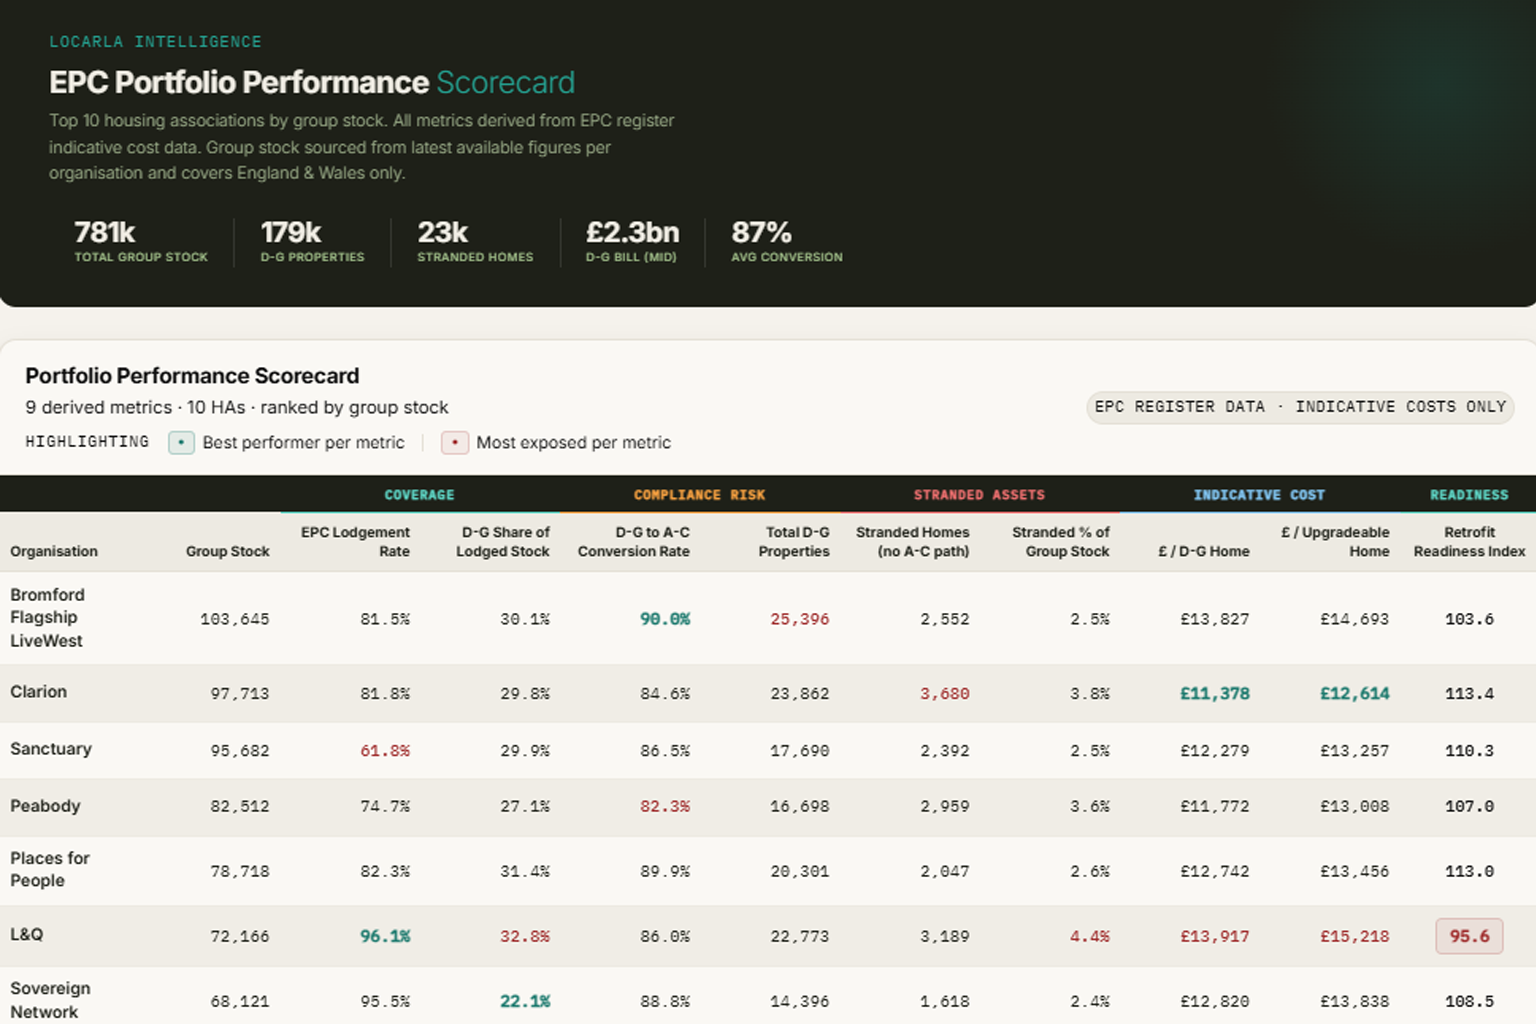Click the STRANDED ASSETS column group label
Image resolution: width=1536 pixels, height=1024 pixels.
979,495
